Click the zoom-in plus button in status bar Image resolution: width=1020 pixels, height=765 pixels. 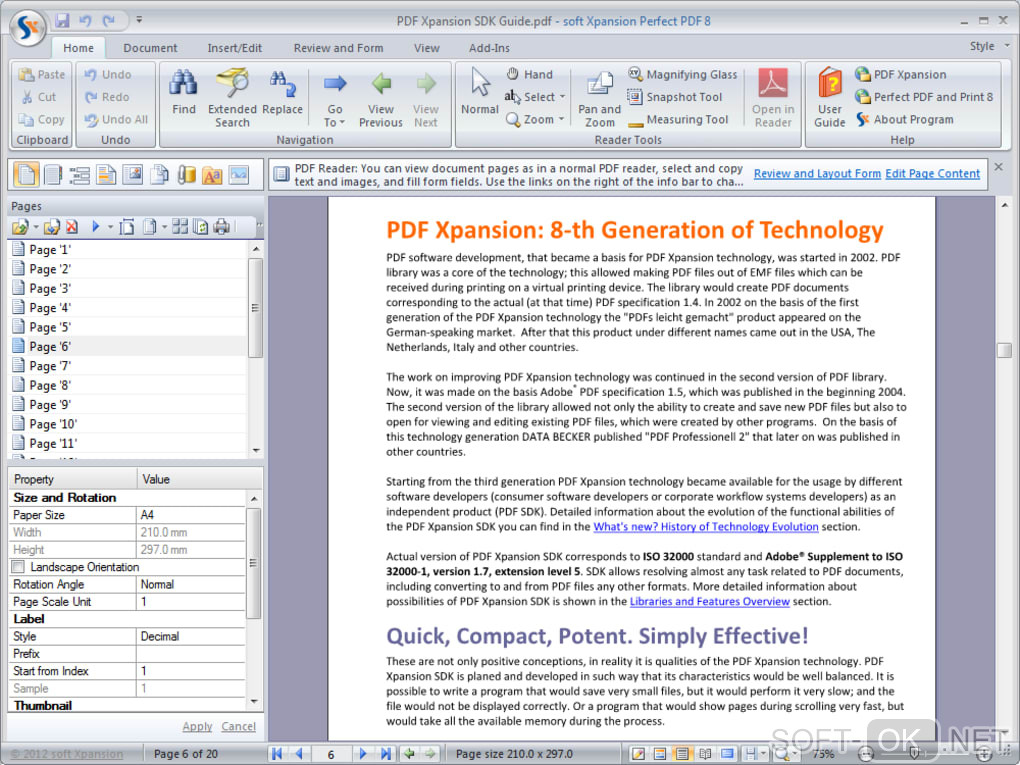coord(984,754)
